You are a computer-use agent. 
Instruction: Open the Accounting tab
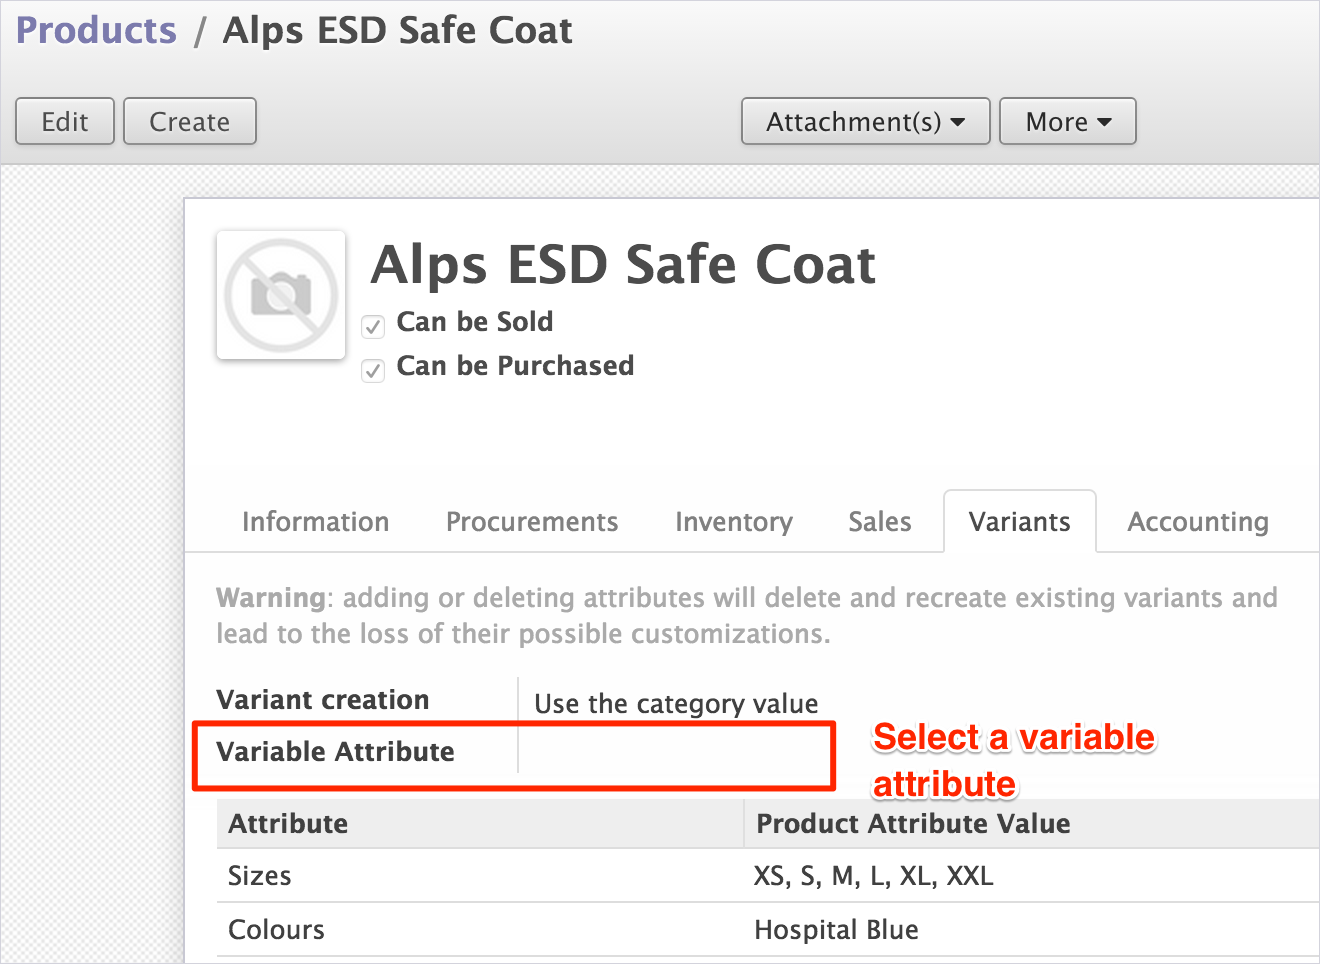coord(1197,522)
